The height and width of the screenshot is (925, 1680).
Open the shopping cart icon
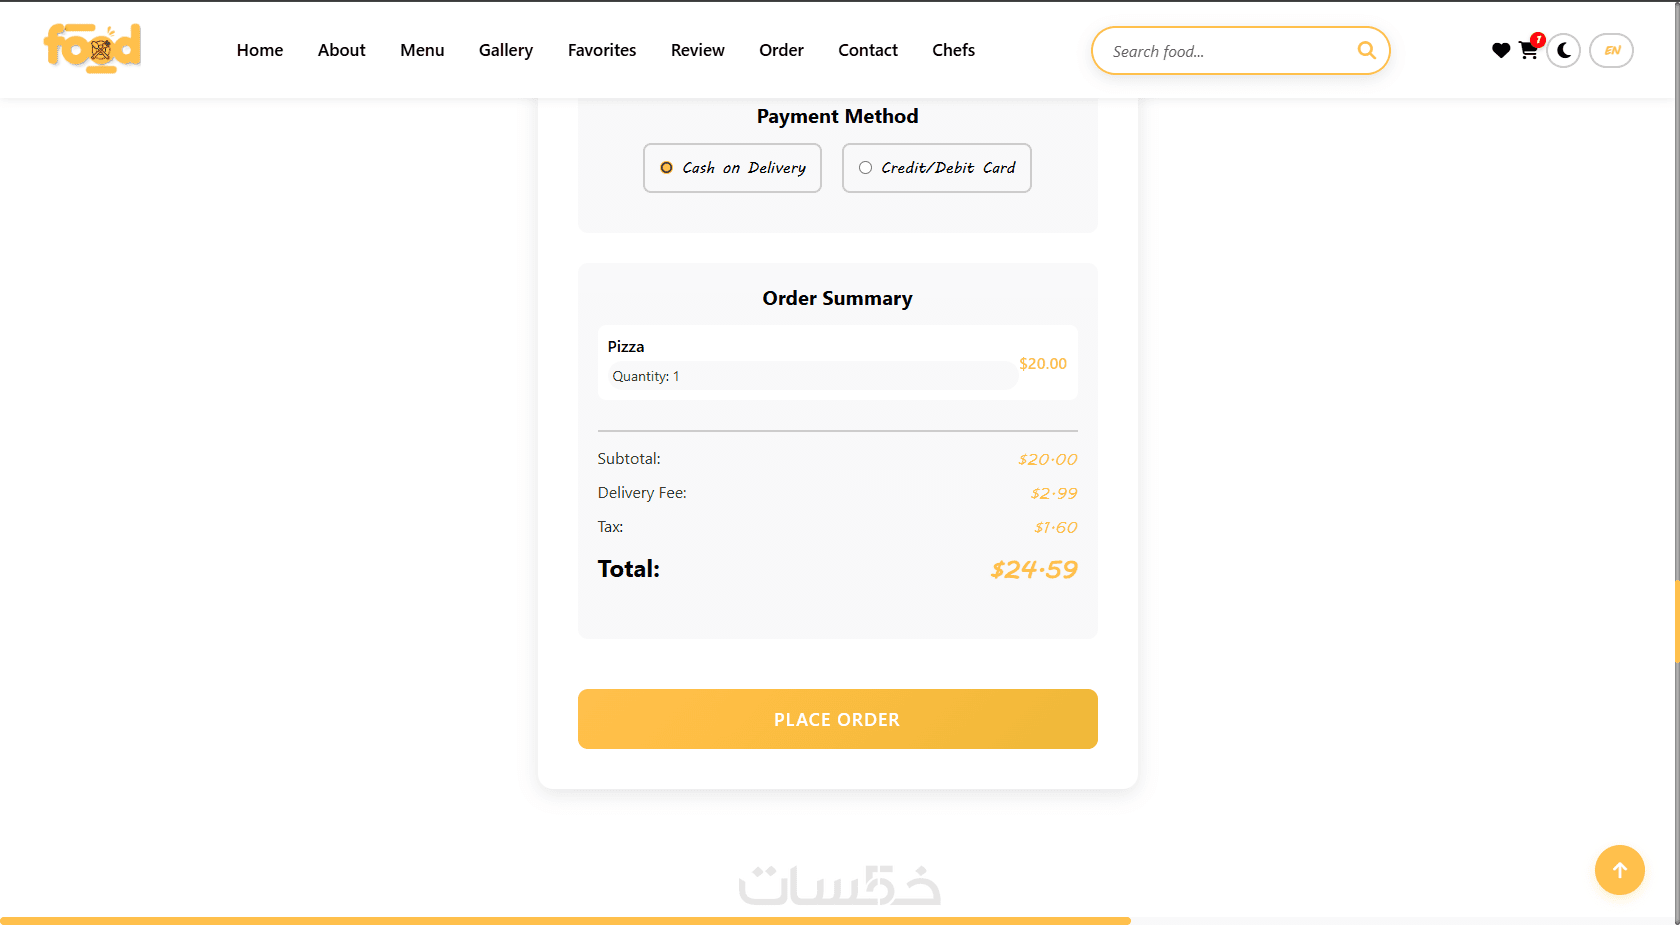pyautogui.click(x=1528, y=50)
